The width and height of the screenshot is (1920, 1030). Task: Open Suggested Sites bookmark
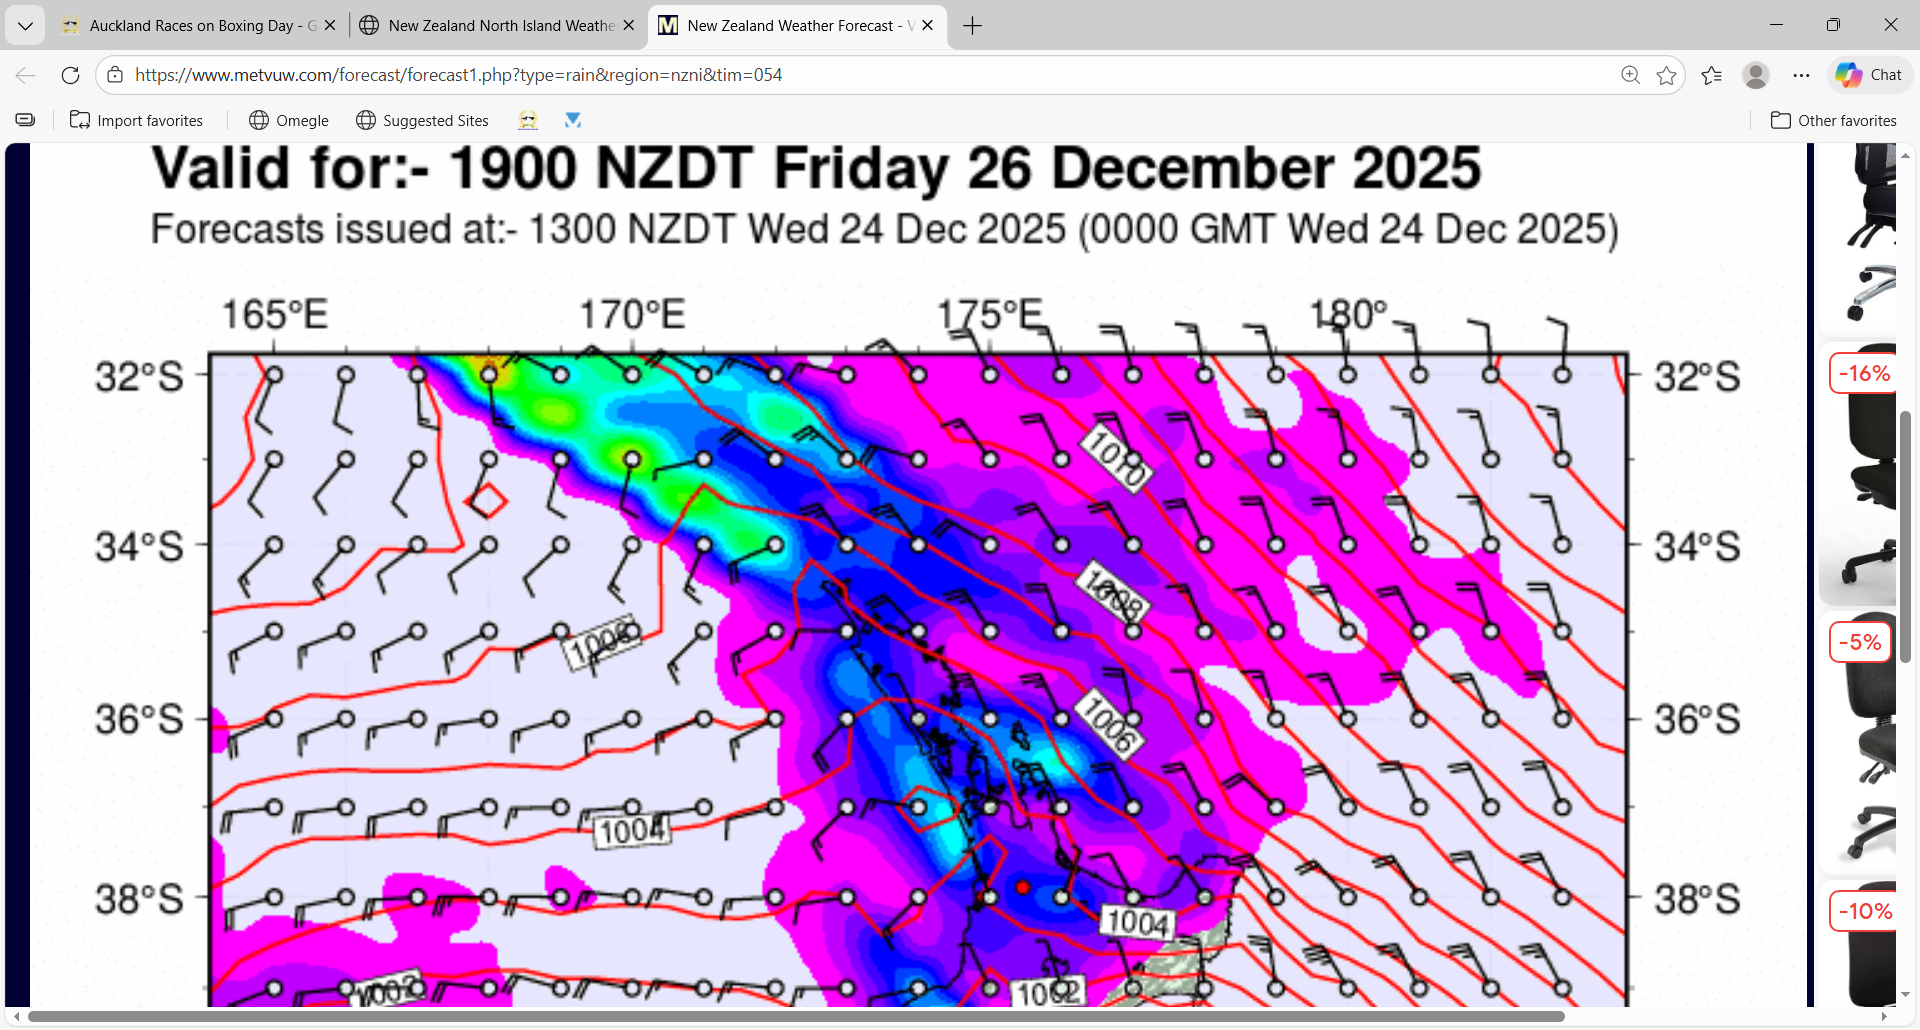(x=422, y=120)
